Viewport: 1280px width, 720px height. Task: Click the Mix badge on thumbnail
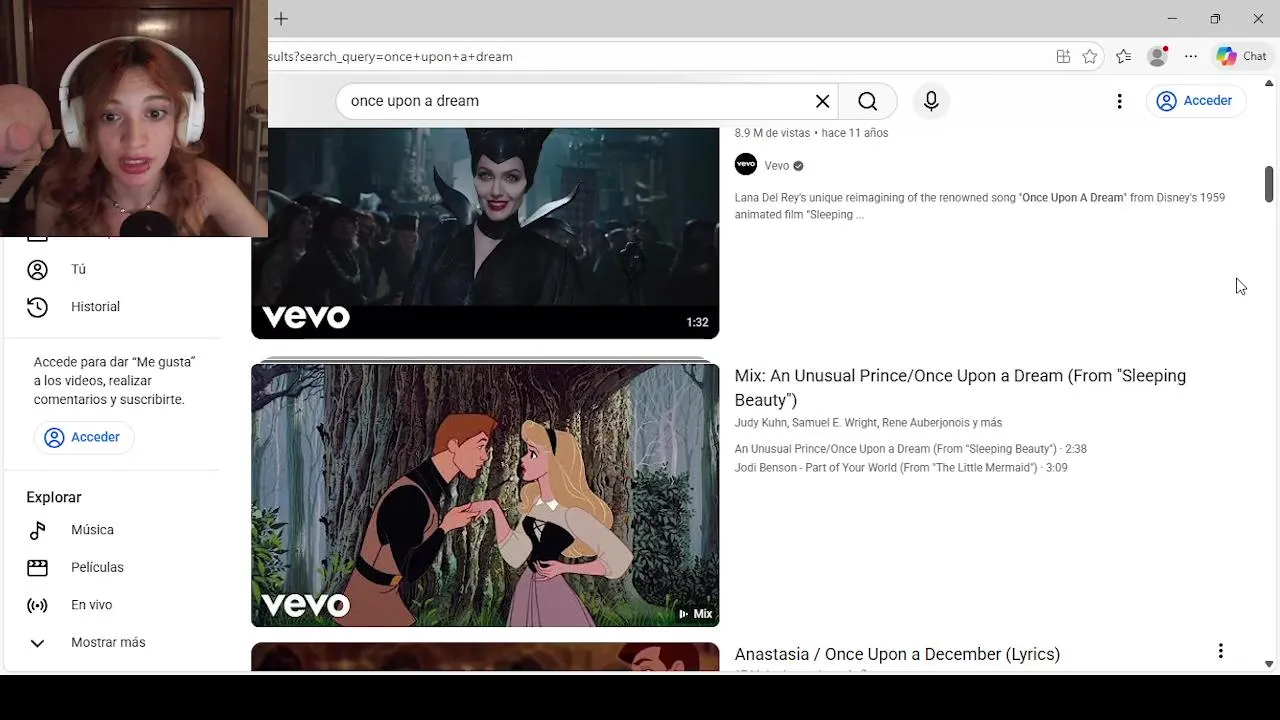pos(695,614)
